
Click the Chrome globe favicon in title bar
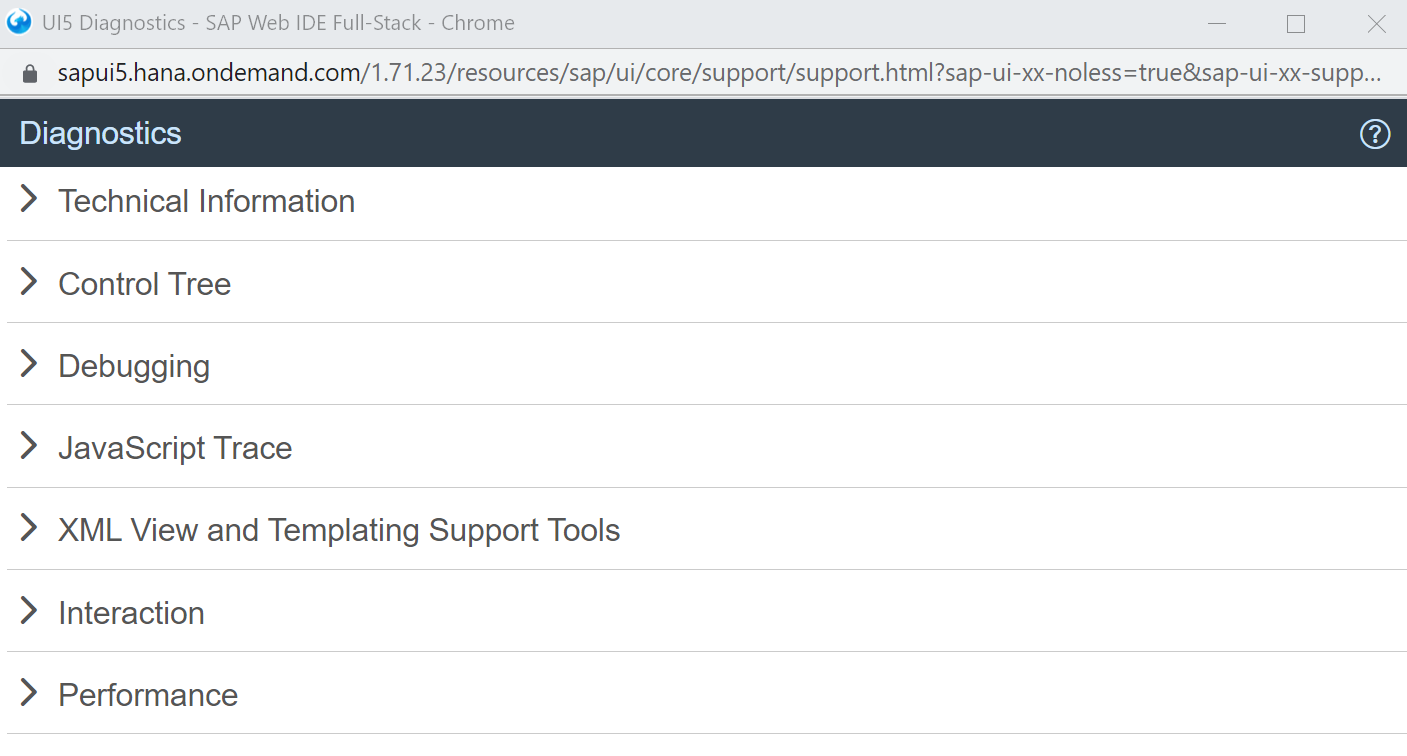pyautogui.click(x=19, y=22)
